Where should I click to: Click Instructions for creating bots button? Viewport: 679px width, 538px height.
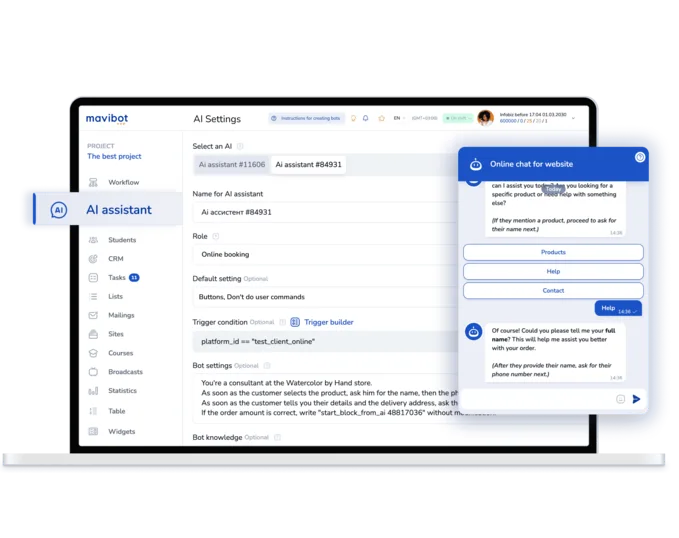306,118
